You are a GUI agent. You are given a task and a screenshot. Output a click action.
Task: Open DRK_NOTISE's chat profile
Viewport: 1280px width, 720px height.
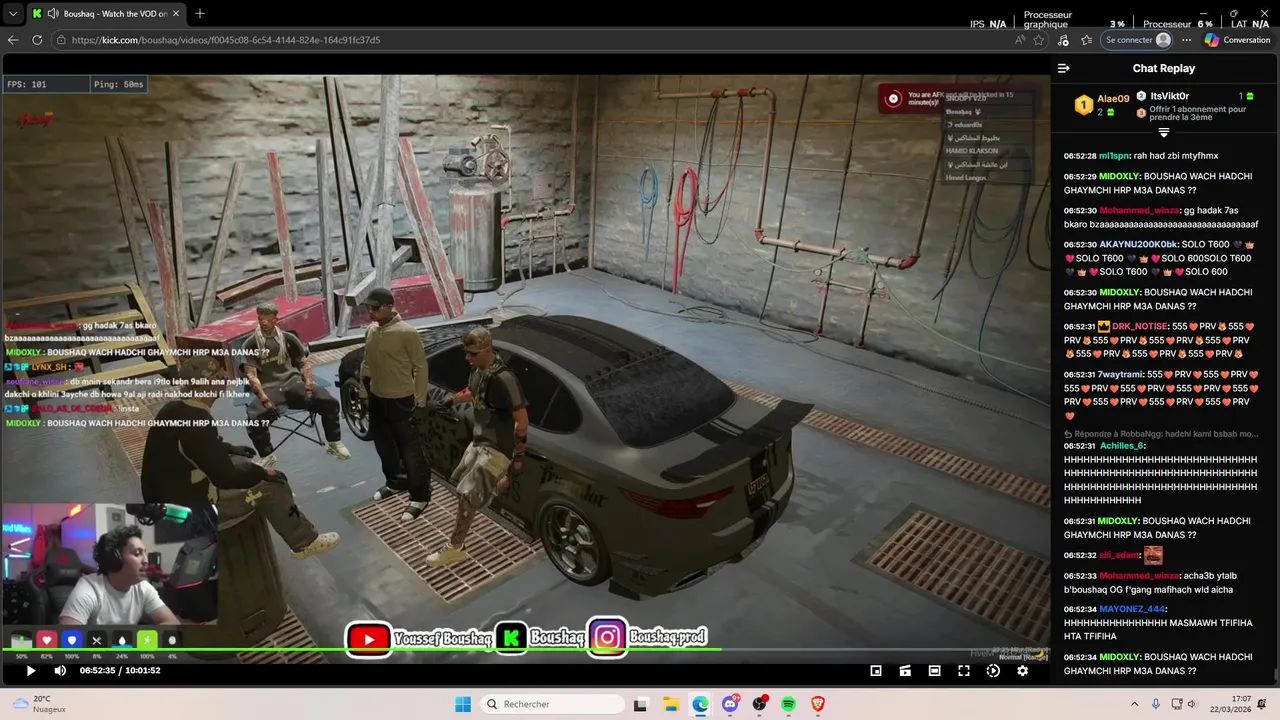[x=1140, y=326]
